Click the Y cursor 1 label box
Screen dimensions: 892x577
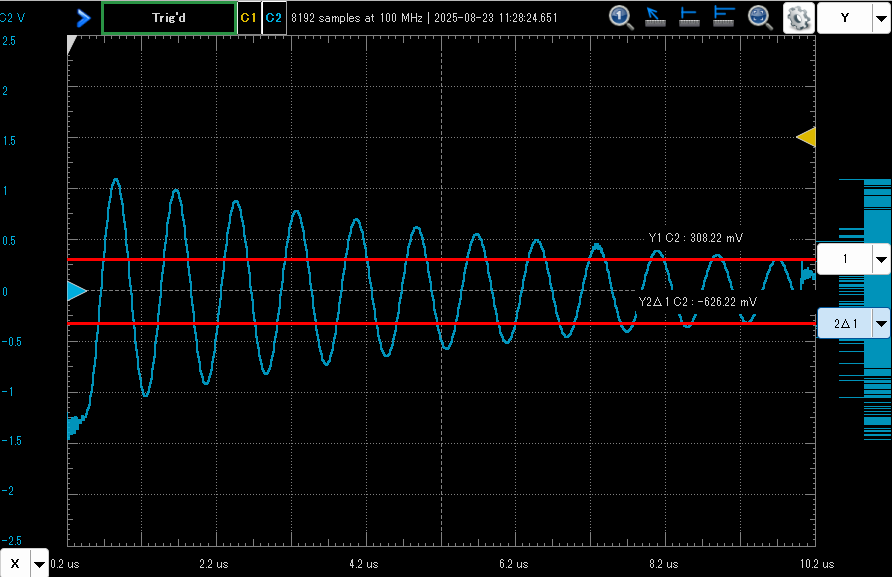pyautogui.click(x=845, y=259)
